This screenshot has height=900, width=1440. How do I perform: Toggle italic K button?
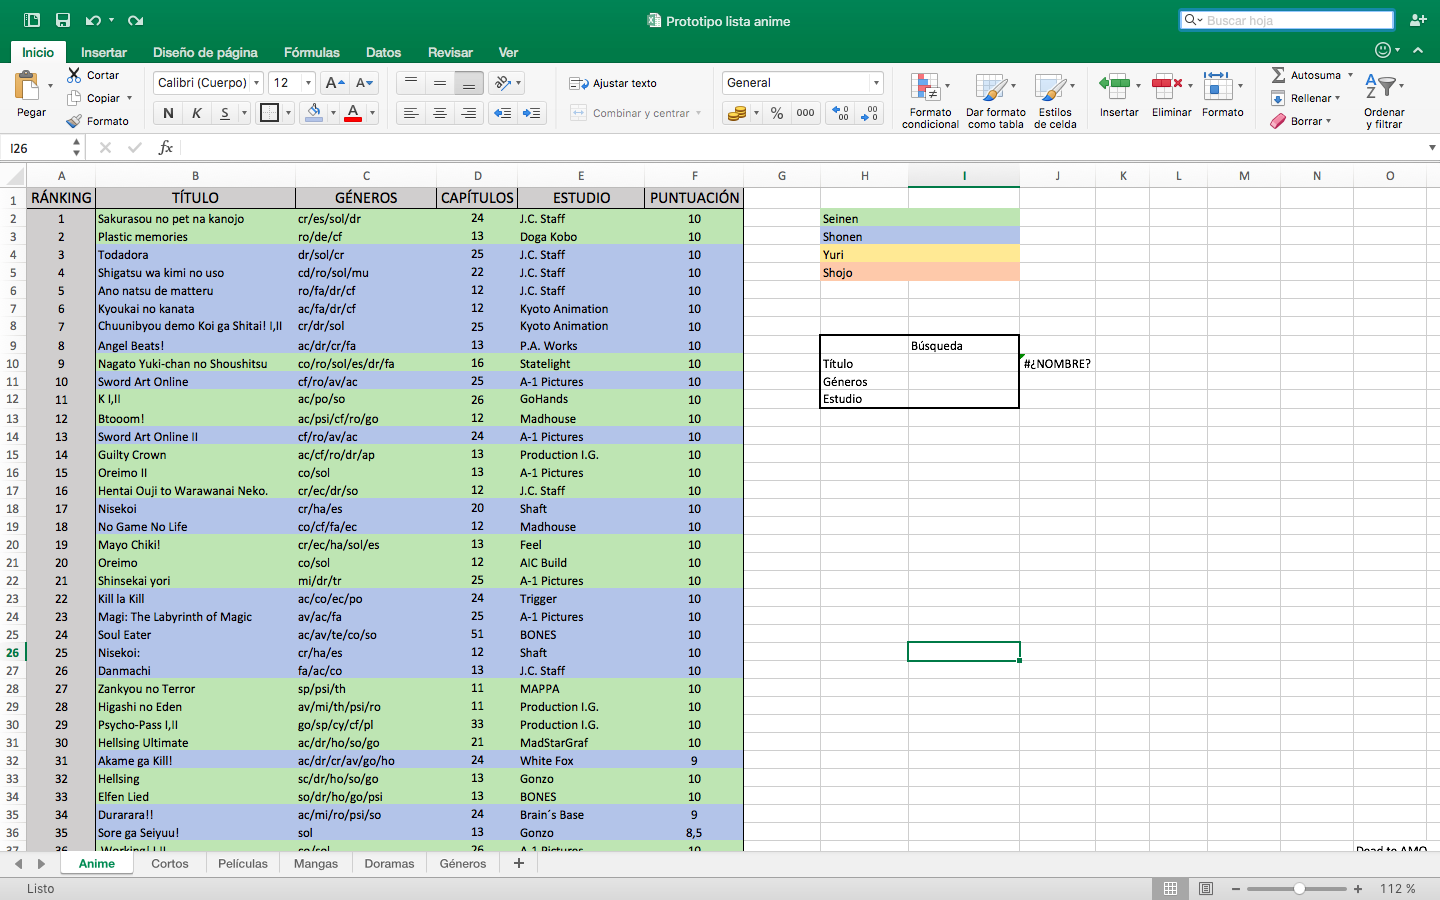[x=196, y=113]
